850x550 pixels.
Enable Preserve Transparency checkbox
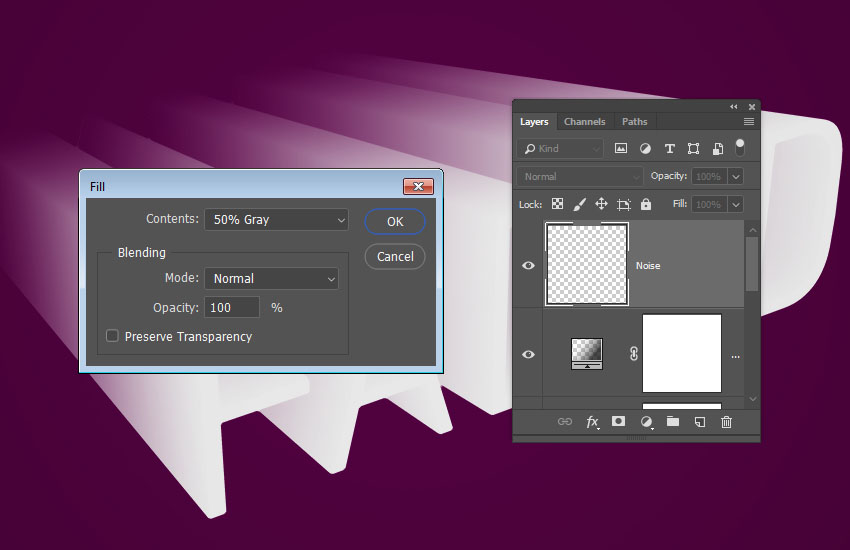pyautogui.click(x=112, y=337)
